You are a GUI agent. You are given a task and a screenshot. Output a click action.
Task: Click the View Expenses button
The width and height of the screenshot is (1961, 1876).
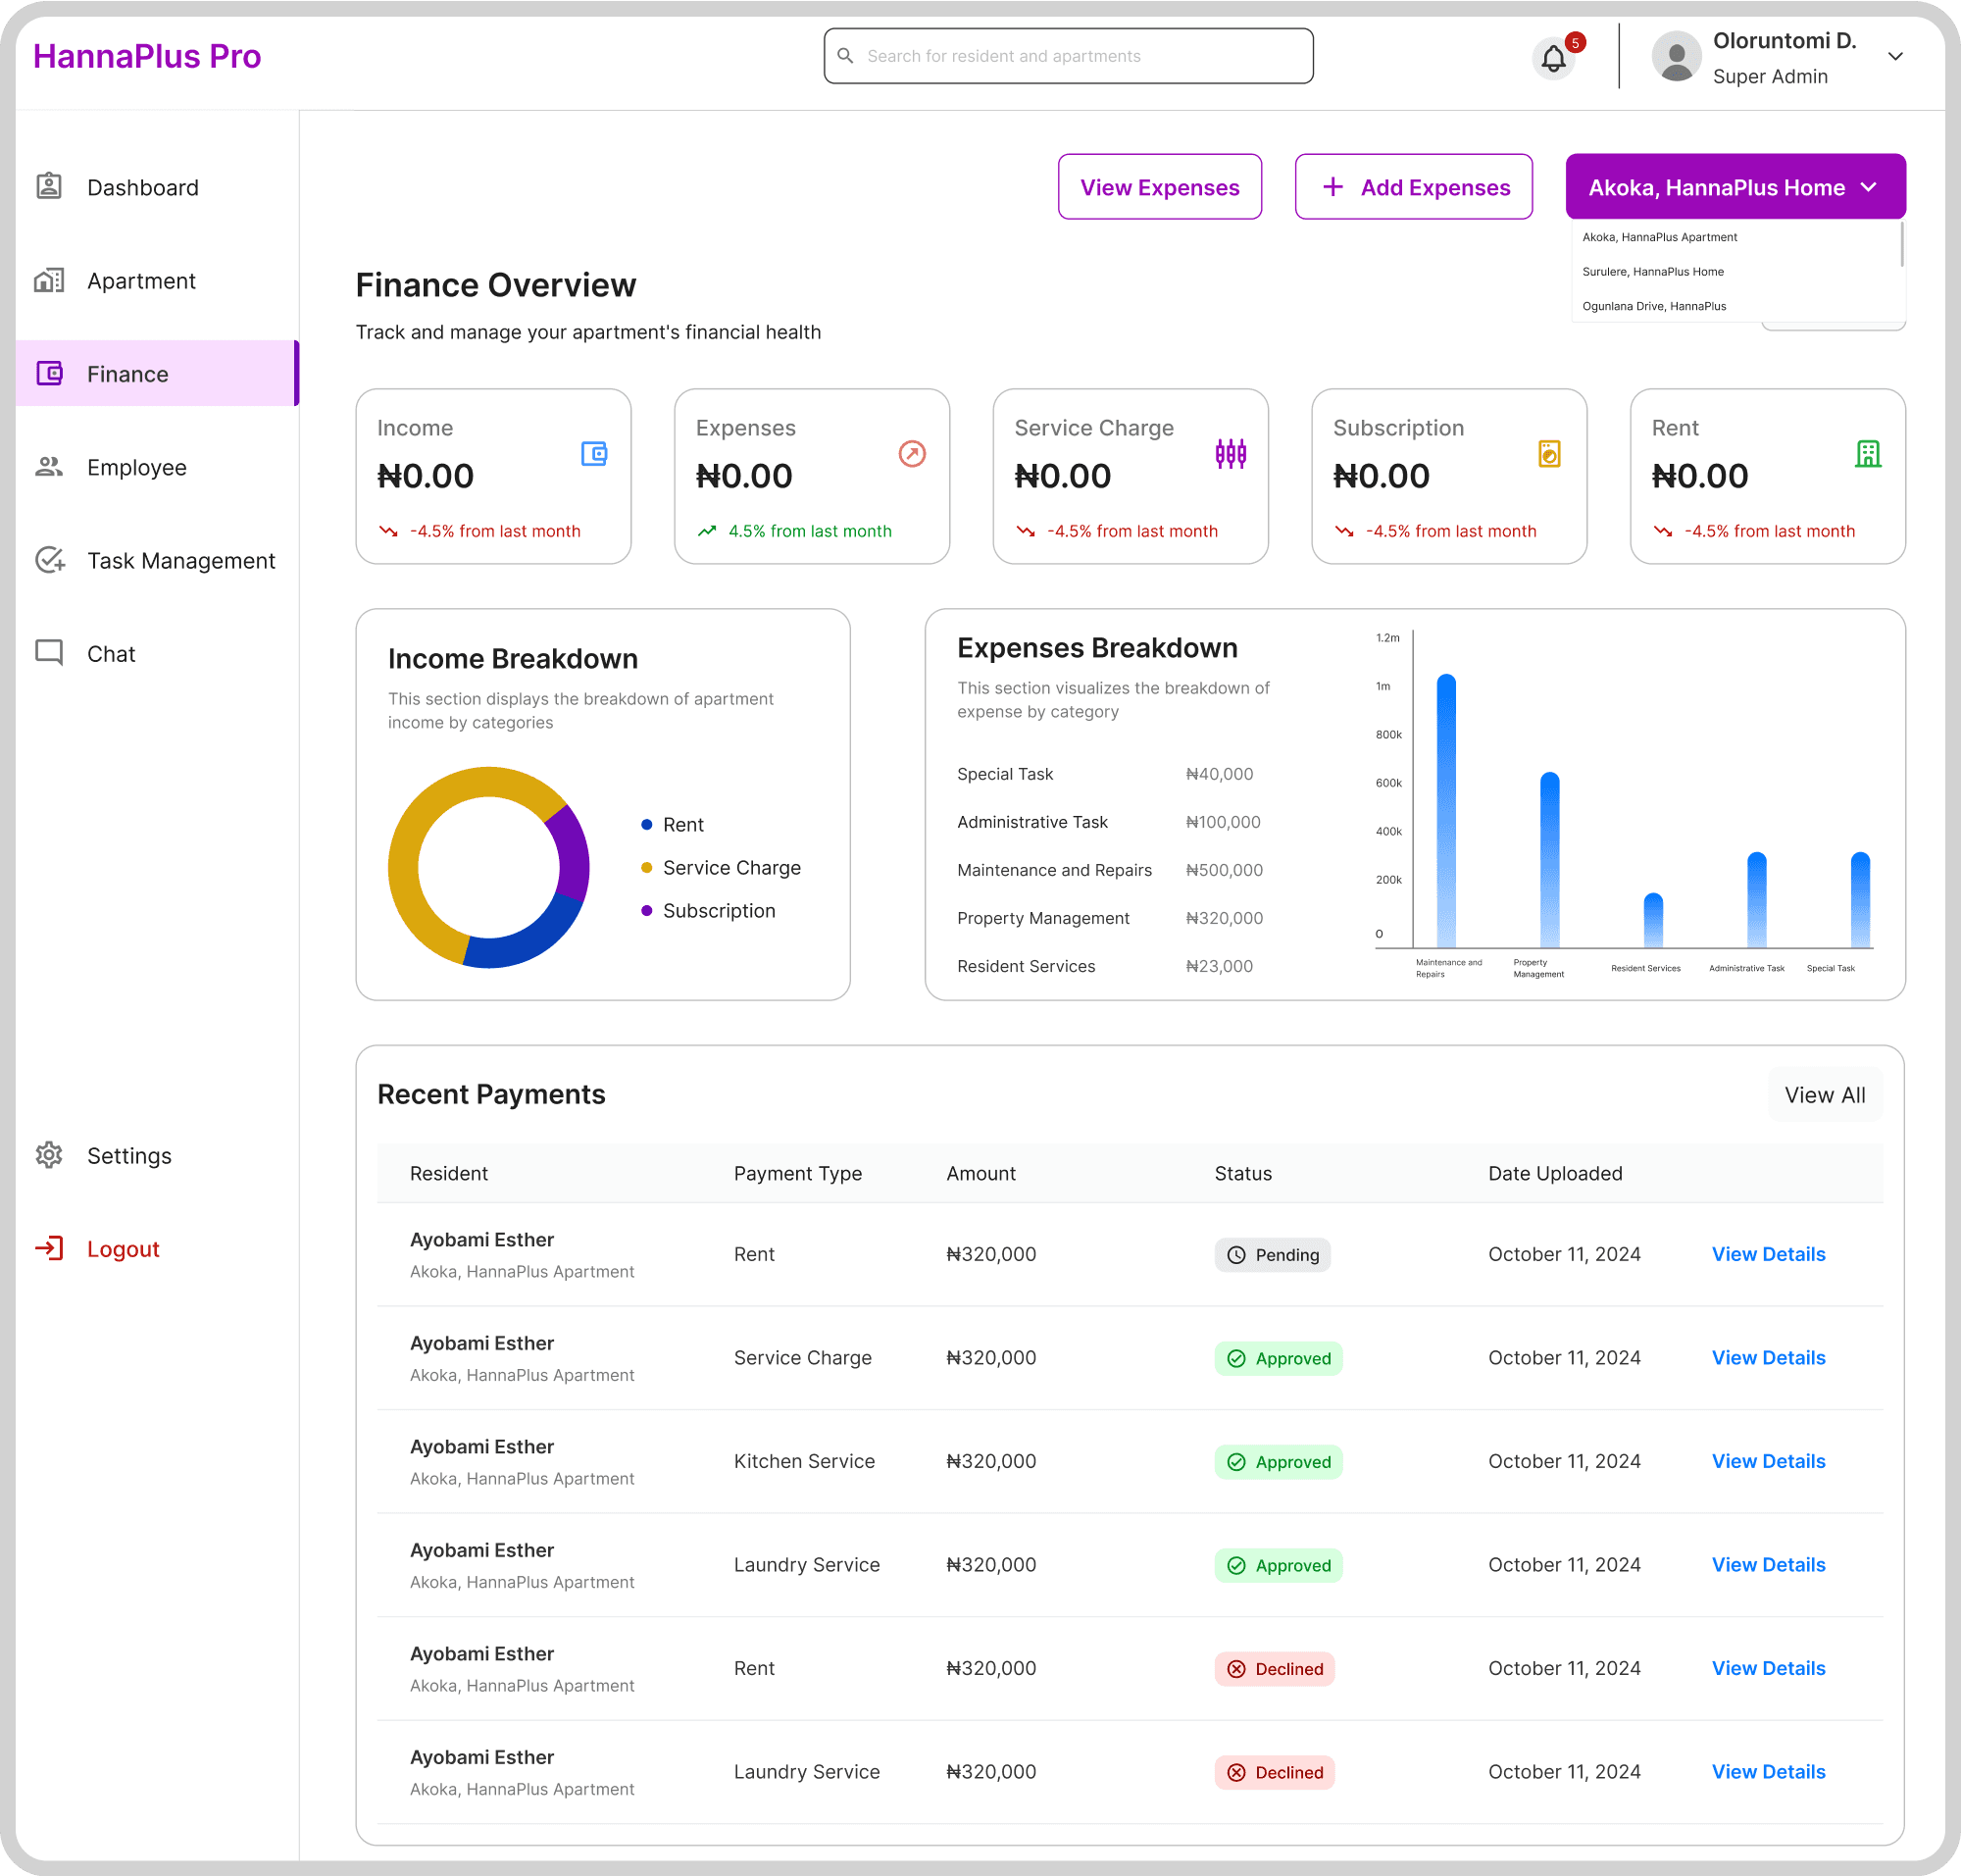coord(1160,187)
